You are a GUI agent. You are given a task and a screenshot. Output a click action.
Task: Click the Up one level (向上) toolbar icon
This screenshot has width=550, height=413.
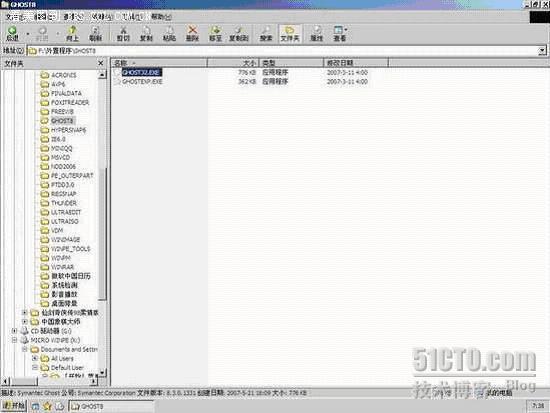(x=72, y=33)
